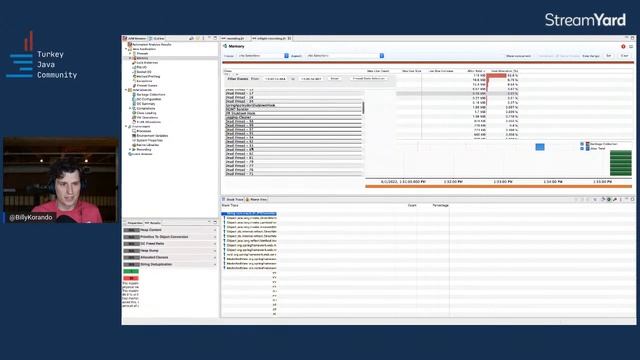Maximize the Results panel with its top-right icon
640x360 pixels.
(215, 222)
